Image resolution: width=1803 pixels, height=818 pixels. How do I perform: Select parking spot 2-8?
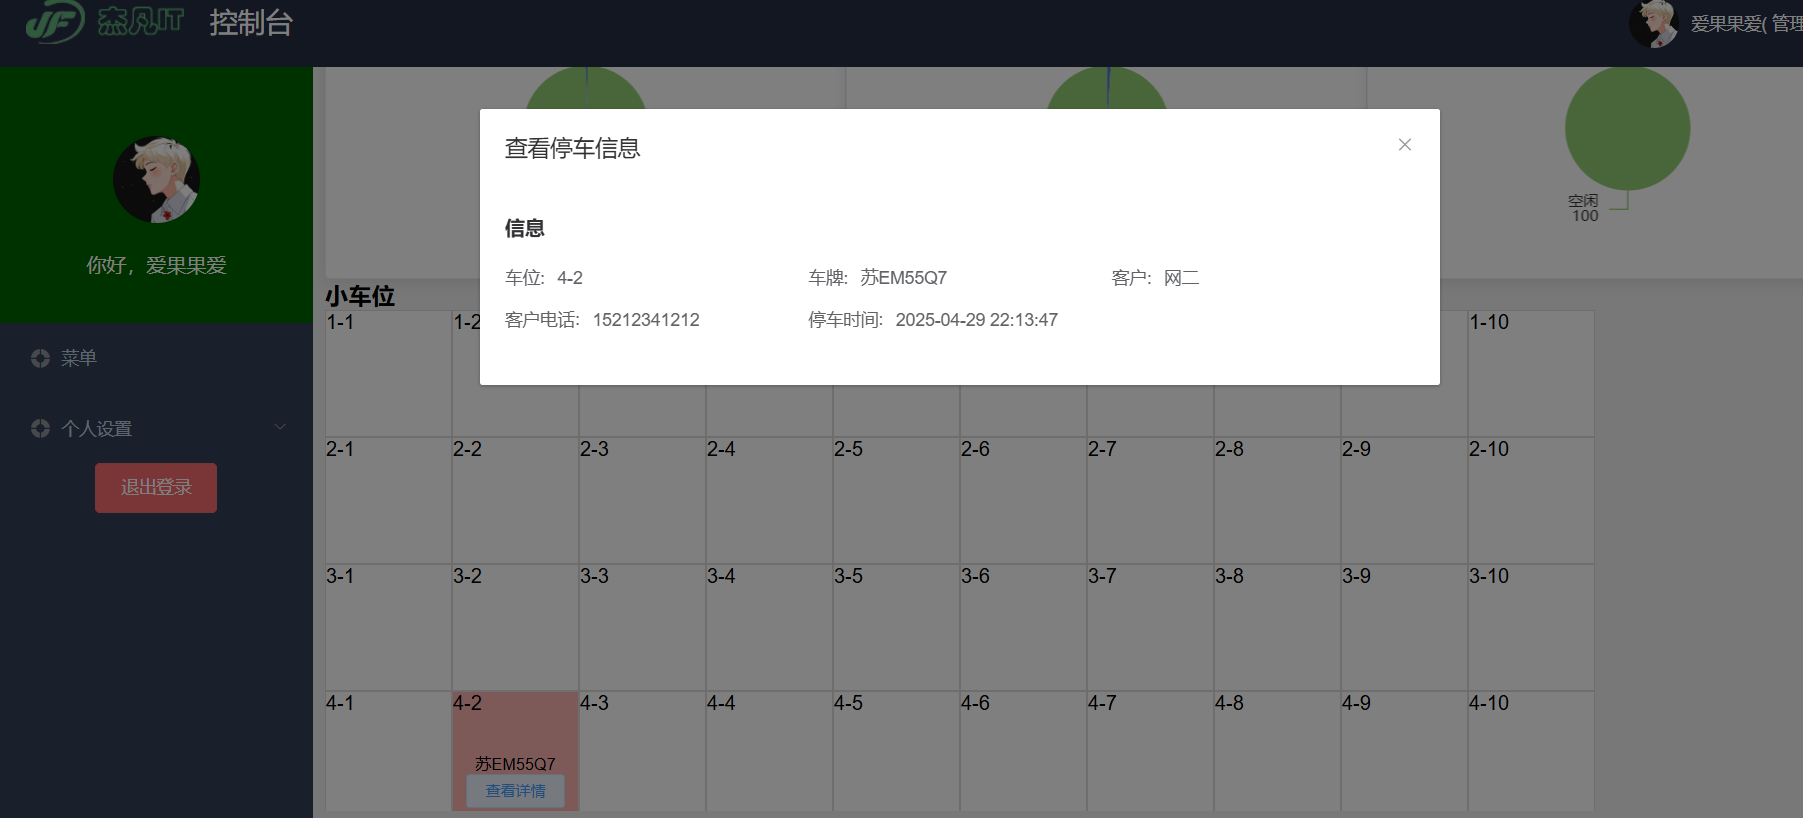click(1277, 500)
